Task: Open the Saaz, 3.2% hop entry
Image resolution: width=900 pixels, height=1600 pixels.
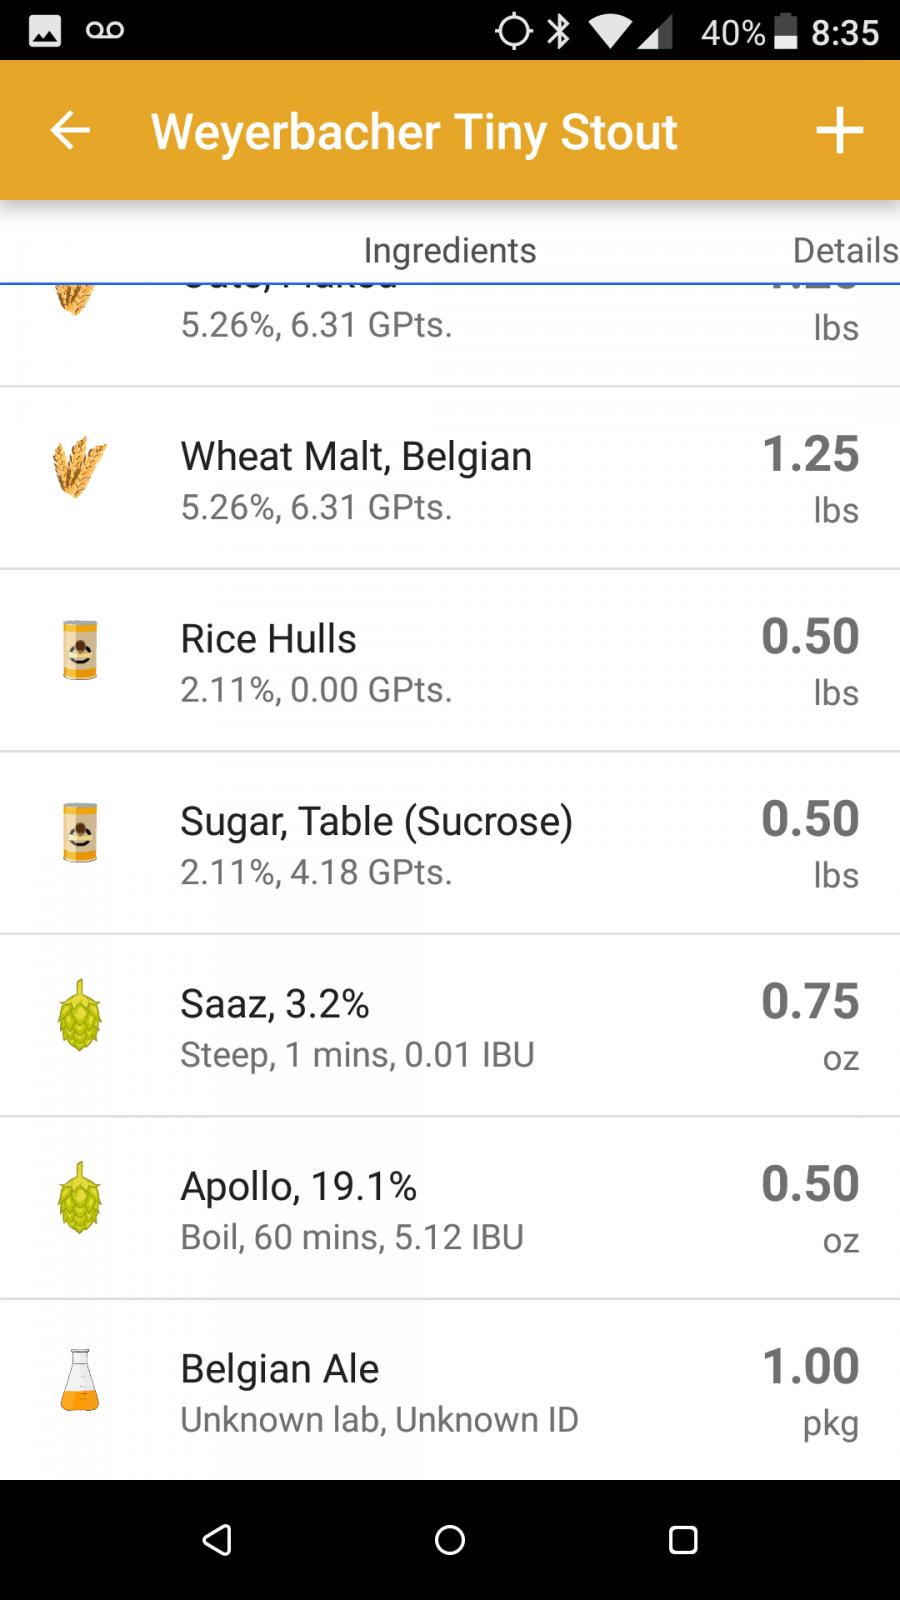Action: tap(450, 1025)
